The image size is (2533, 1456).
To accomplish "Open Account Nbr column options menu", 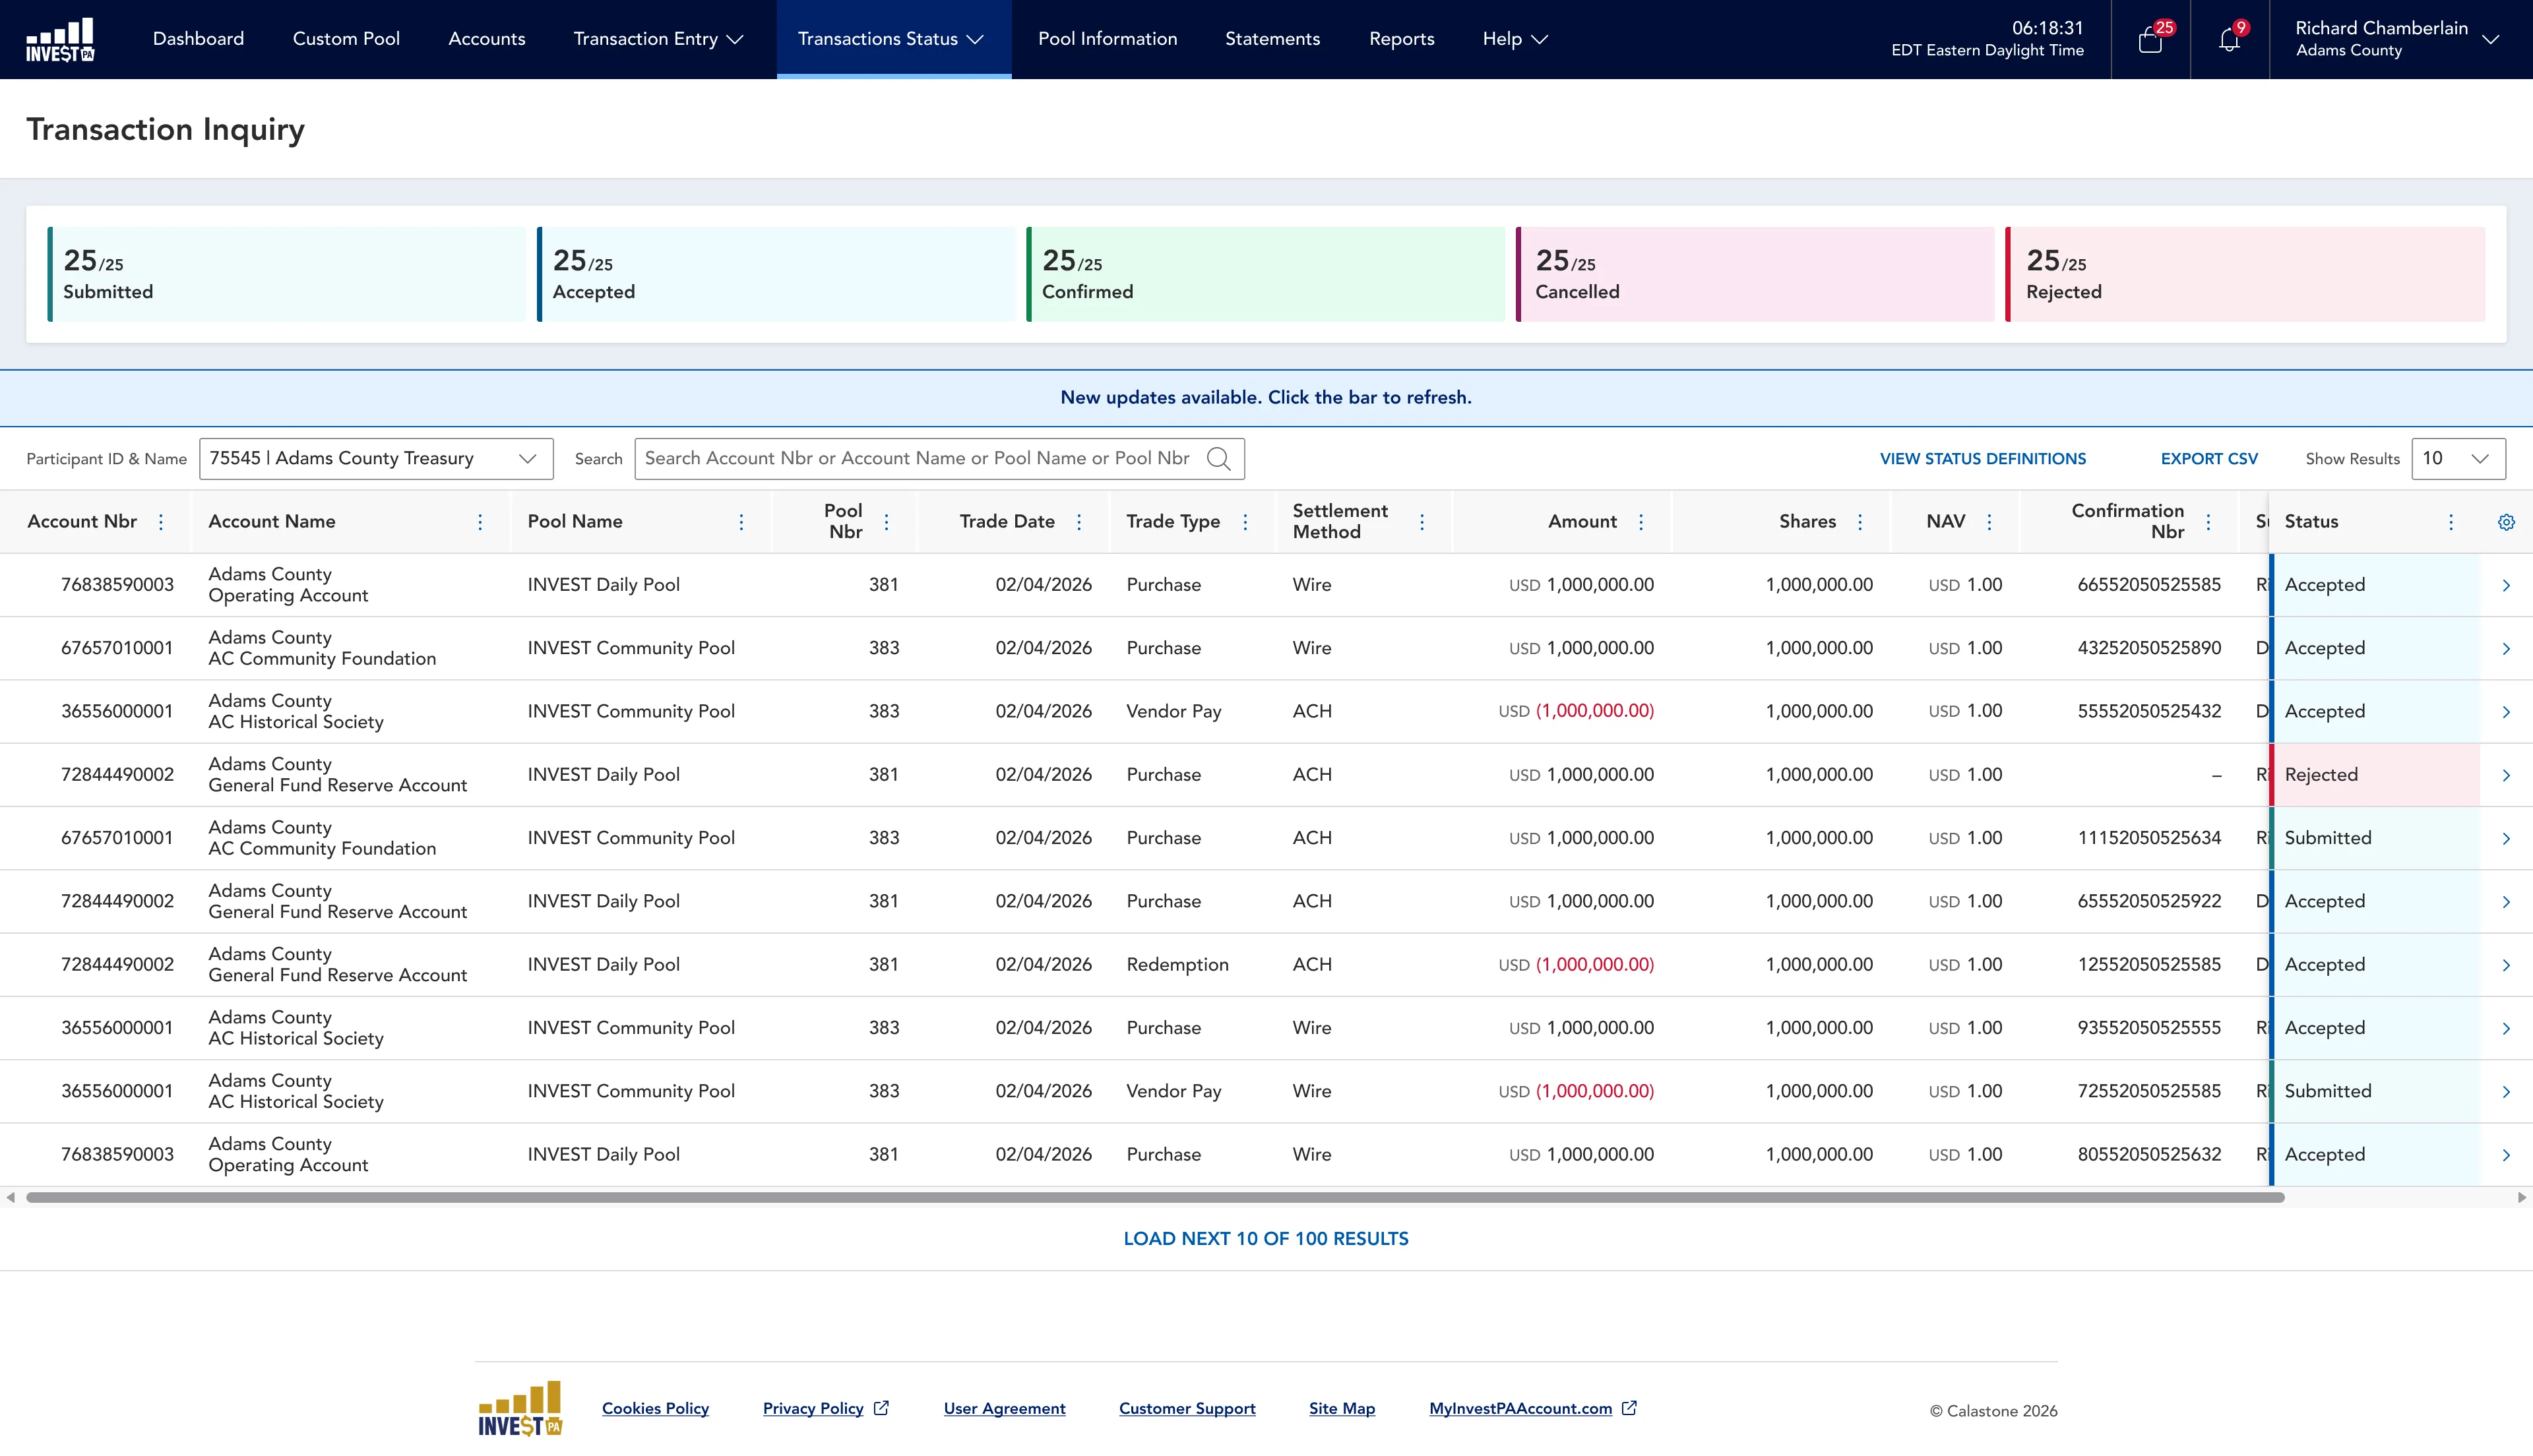I will (x=161, y=522).
